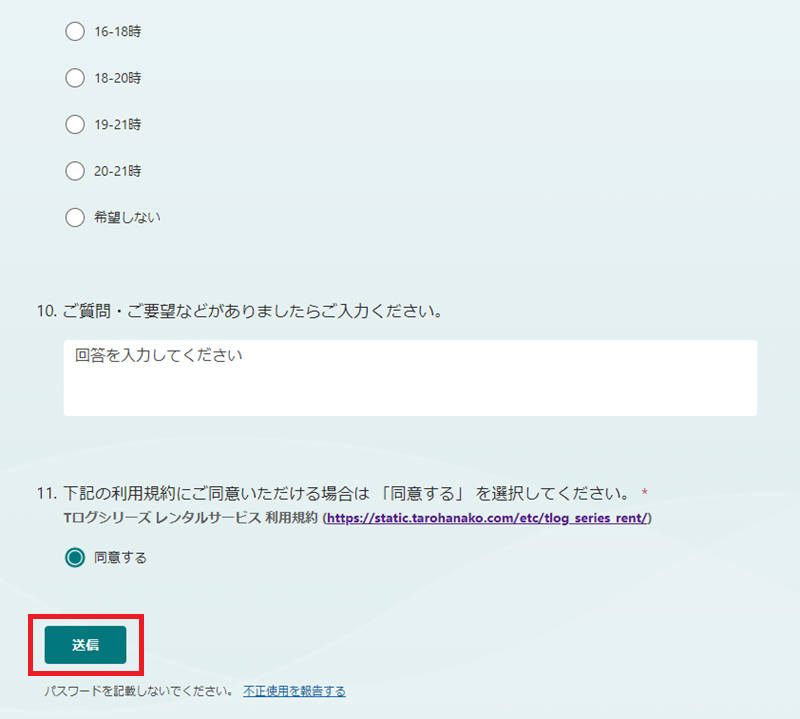This screenshot has height=719, width=800.
Task: Select the 16-18時 time slot option
Action: pyautogui.click(x=75, y=32)
